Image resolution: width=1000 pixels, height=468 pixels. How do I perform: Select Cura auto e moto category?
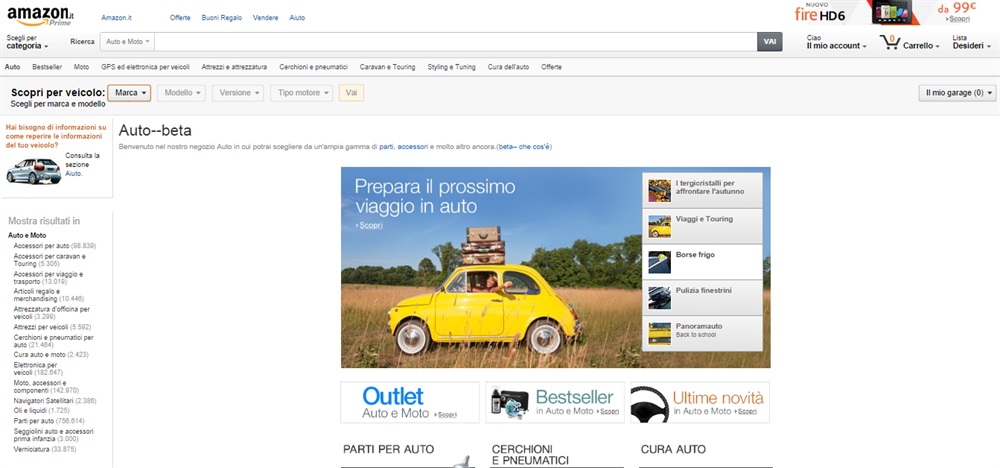51,355
